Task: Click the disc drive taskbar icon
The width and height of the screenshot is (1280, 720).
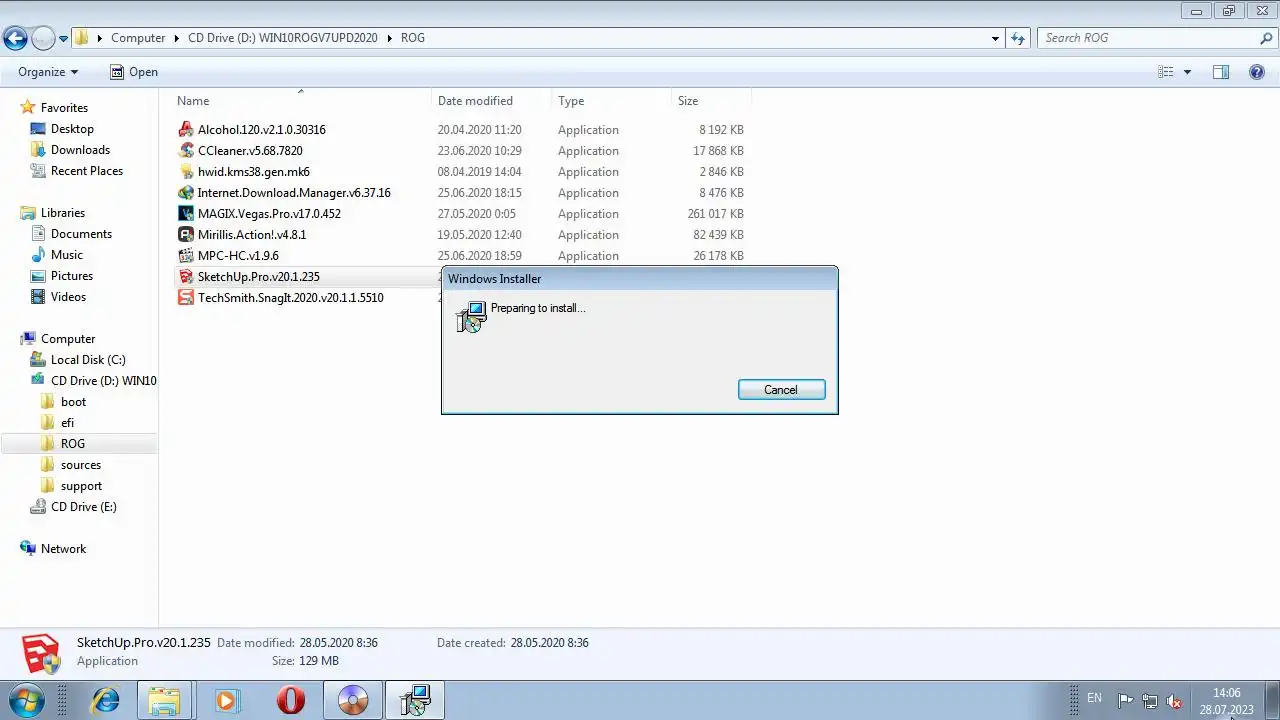Action: coord(352,700)
